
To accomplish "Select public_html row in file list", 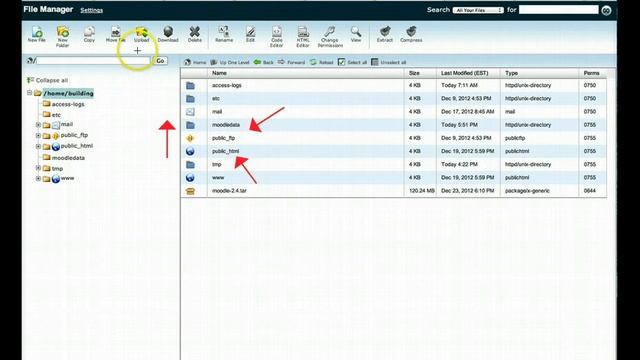I will coord(393,151).
